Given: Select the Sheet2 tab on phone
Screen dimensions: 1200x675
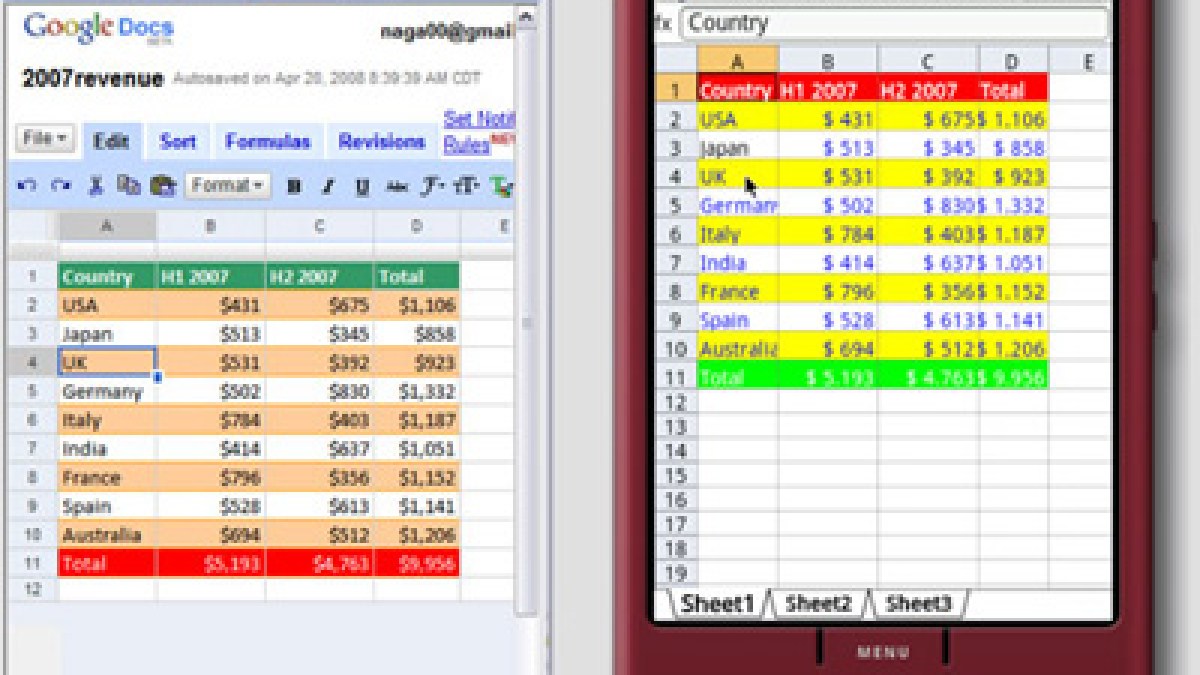Looking at the screenshot, I should [x=818, y=603].
